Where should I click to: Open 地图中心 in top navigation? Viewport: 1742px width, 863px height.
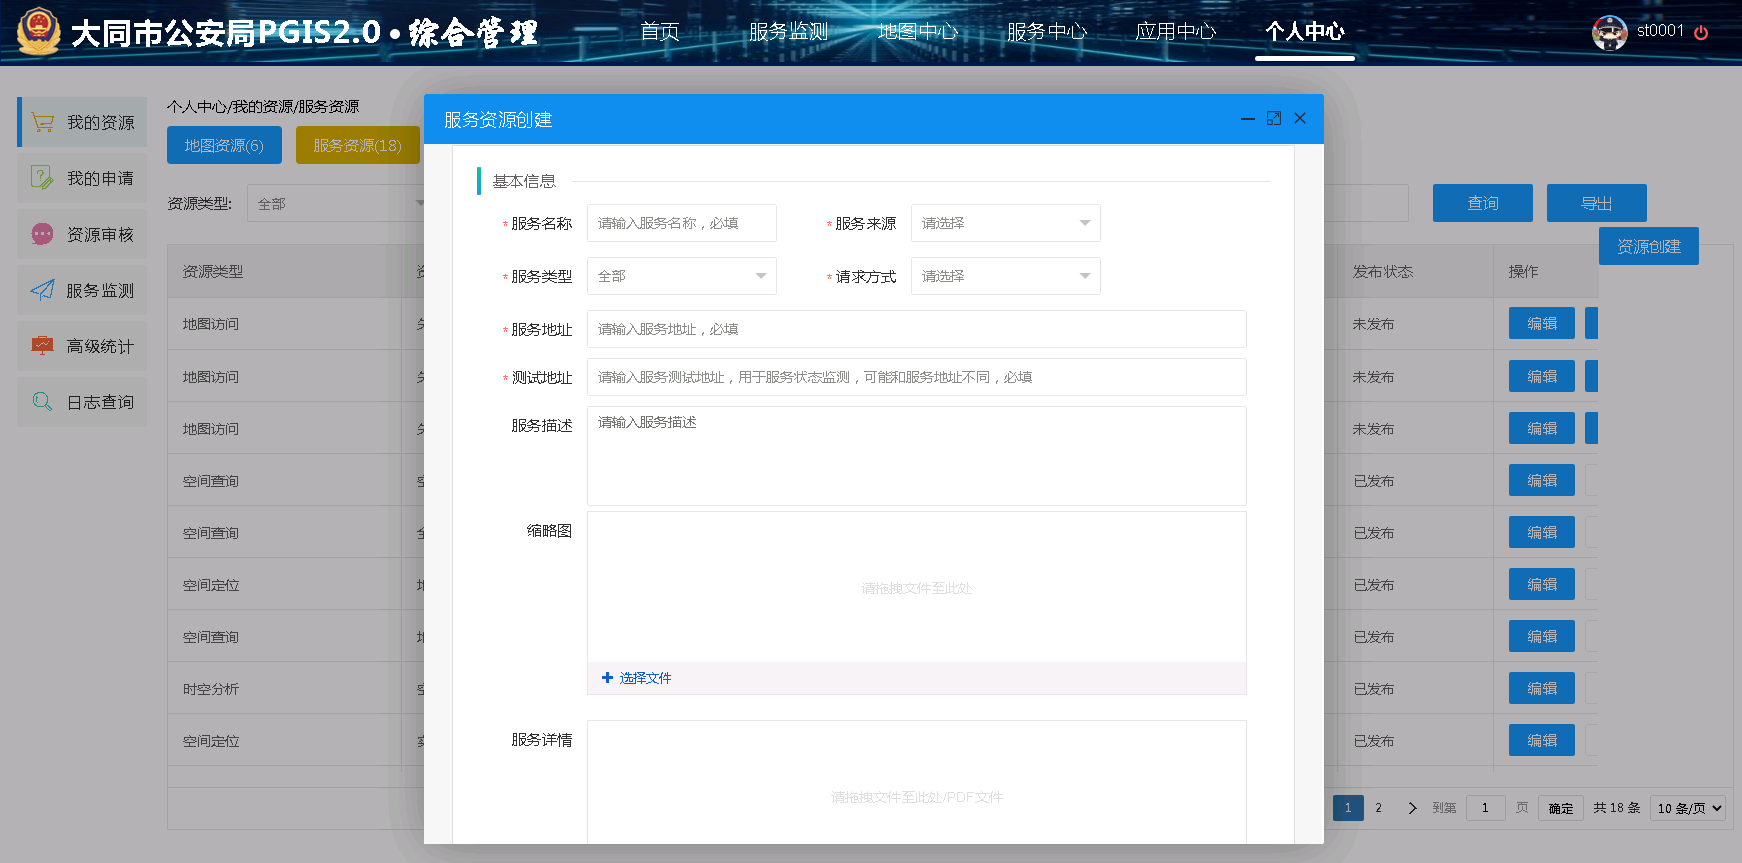coord(917,32)
